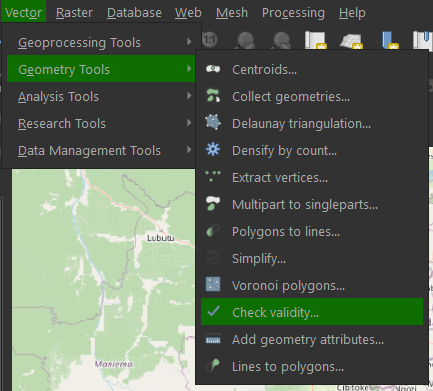
Task: Open the Web menu
Action: pos(188,13)
